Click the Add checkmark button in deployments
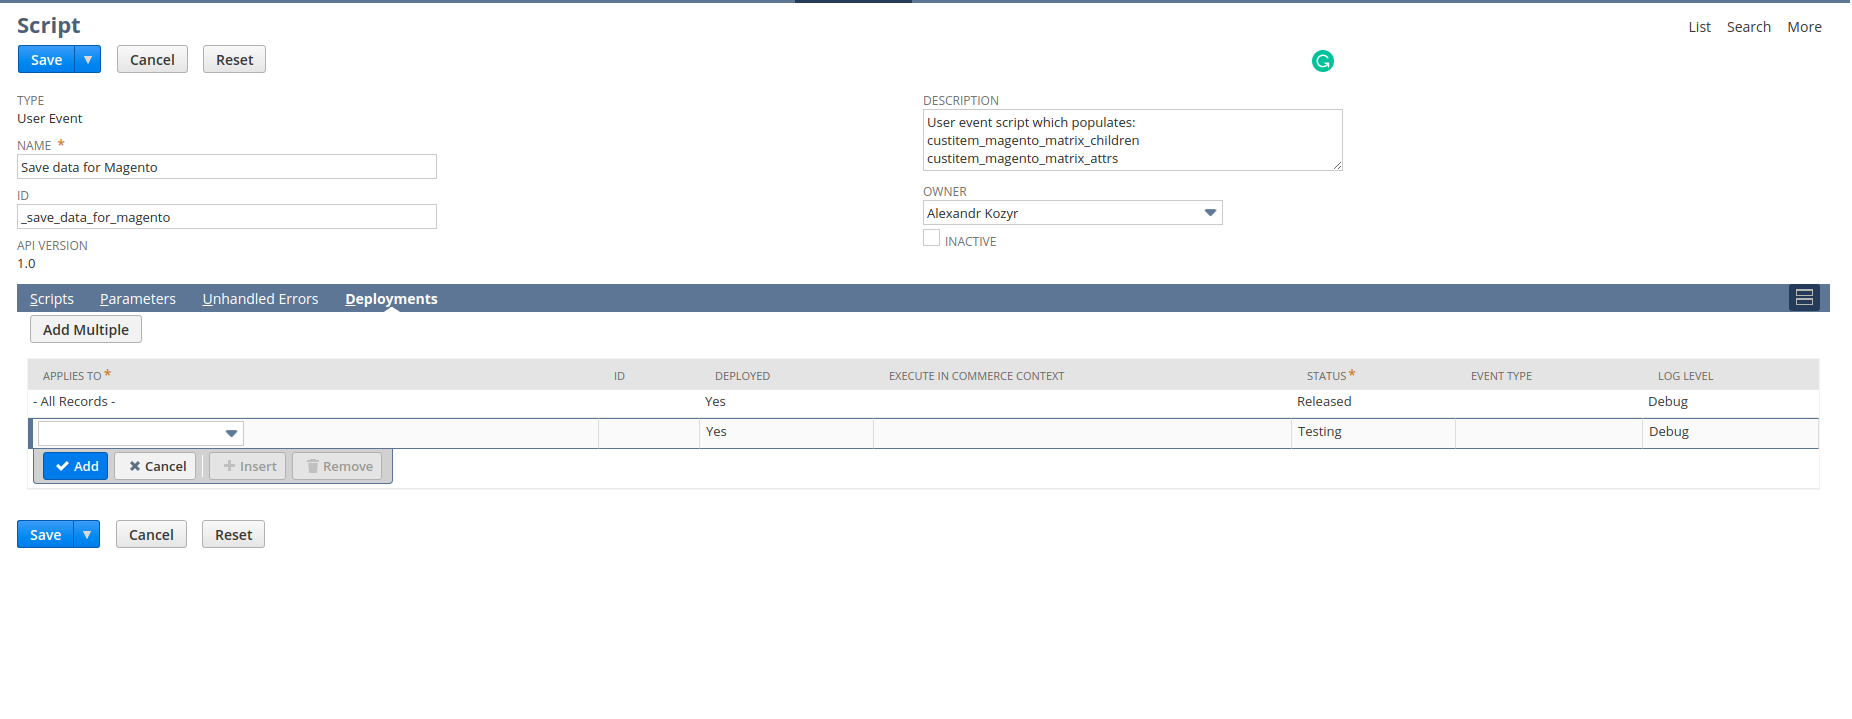The height and width of the screenshot is (719, 1852). click(76, 466)
